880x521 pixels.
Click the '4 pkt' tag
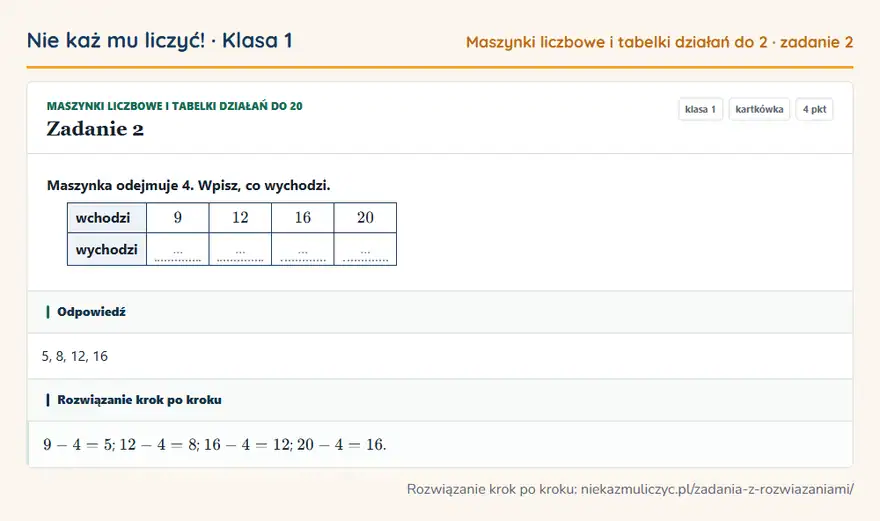814,109
